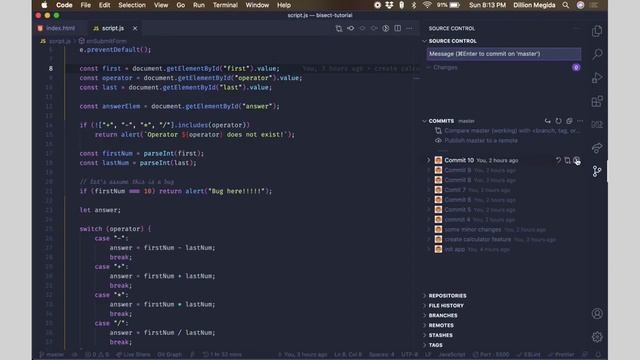Open the Apple menu
This screenshot has width=640, height=360.
(x=44, y=5)
